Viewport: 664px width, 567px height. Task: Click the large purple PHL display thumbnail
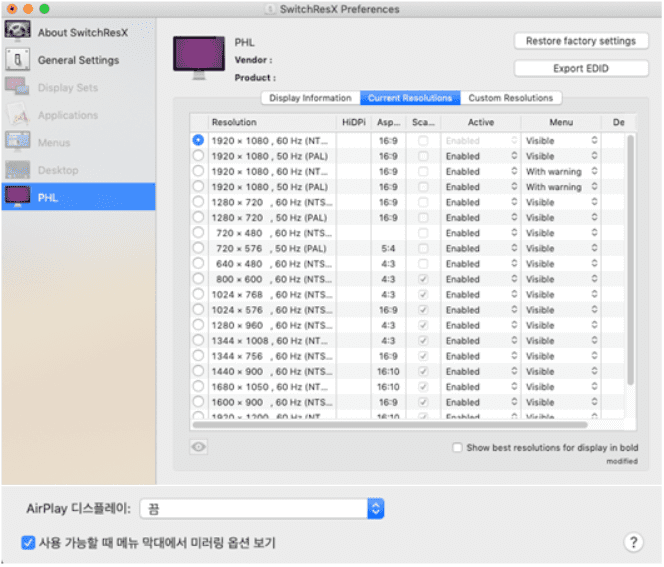click(199, 57)
